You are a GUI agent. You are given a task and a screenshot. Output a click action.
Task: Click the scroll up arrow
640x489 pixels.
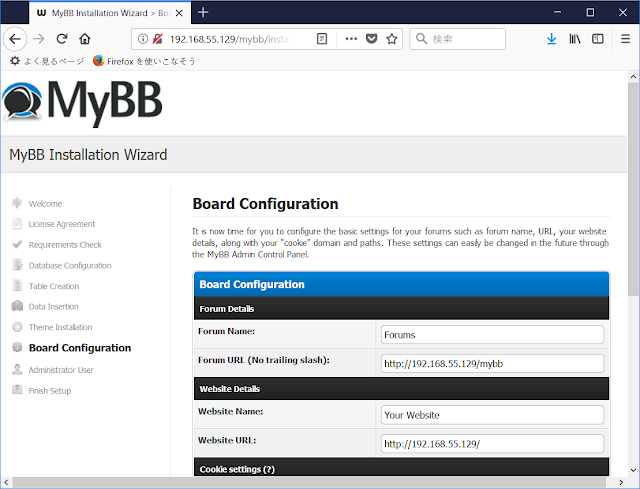click(x=633, y=76)
